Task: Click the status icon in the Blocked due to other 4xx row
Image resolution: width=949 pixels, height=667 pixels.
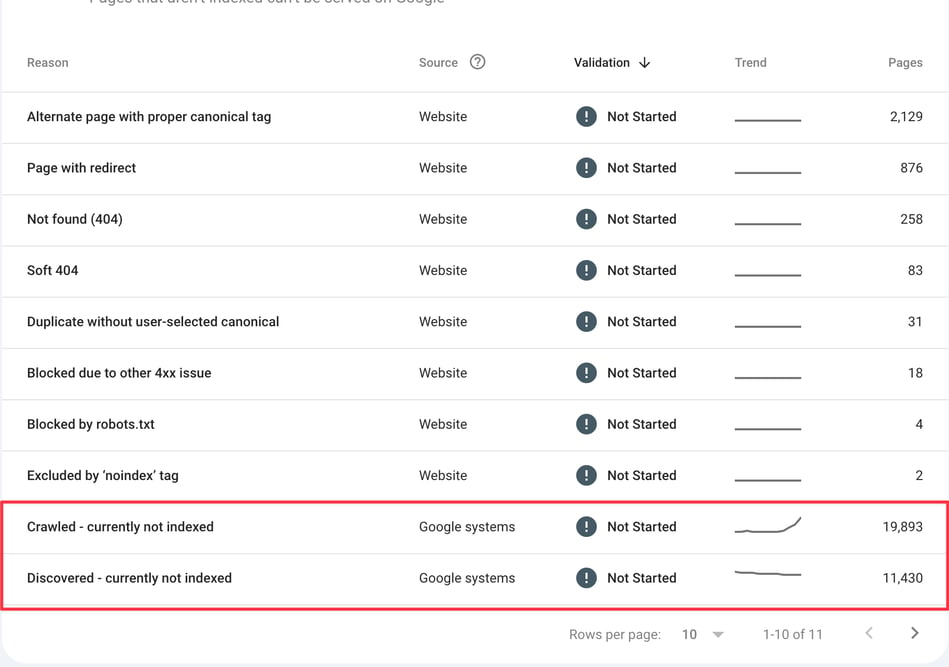Action: (x=586, y=373)
